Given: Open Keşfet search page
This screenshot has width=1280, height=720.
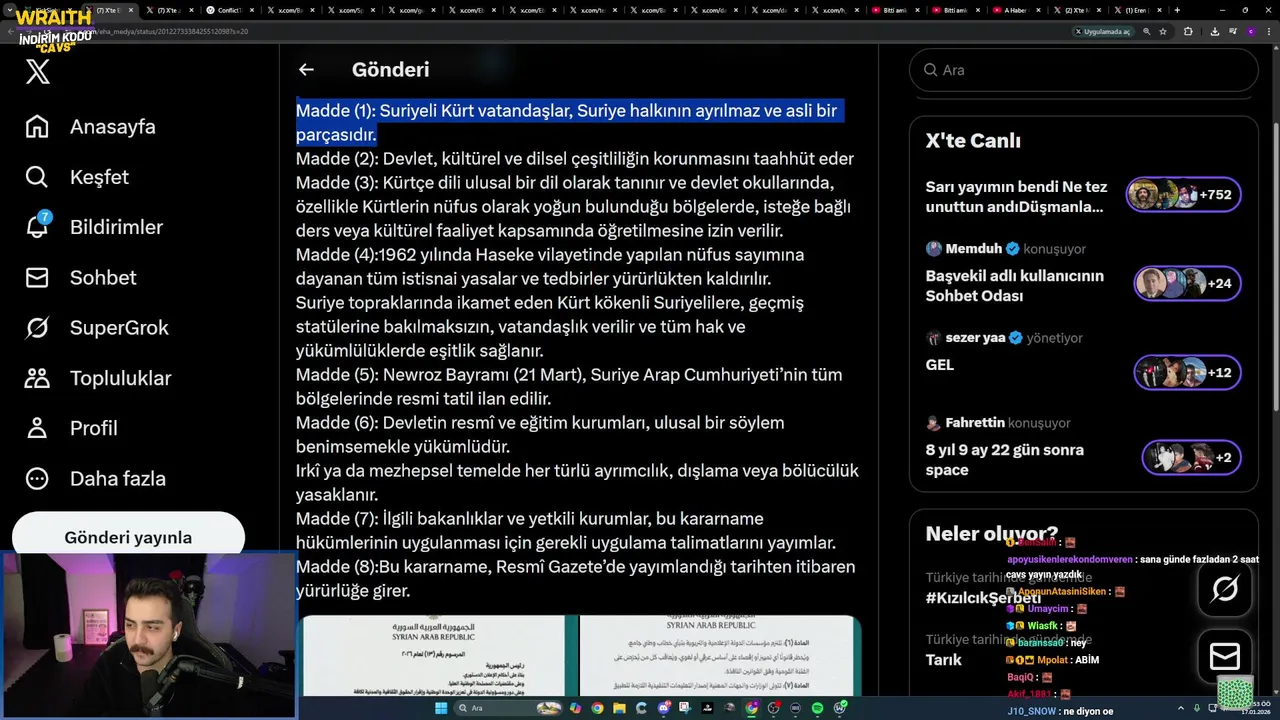Looking at the screenshot, I should click(77, 177).
